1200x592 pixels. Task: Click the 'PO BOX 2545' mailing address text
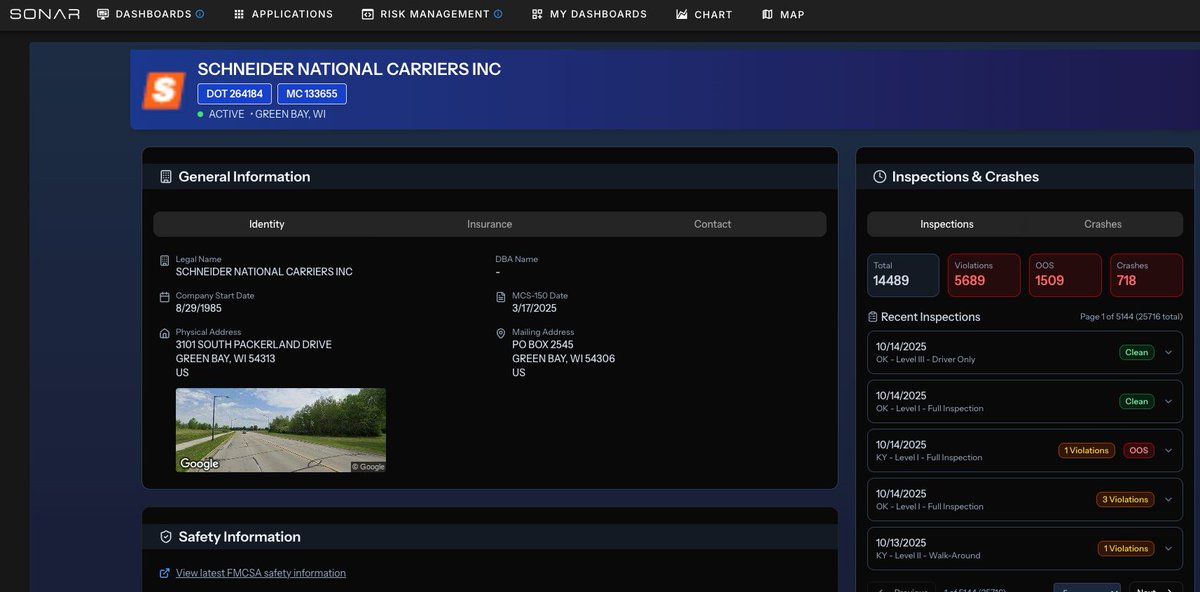[x=545, y=345]
